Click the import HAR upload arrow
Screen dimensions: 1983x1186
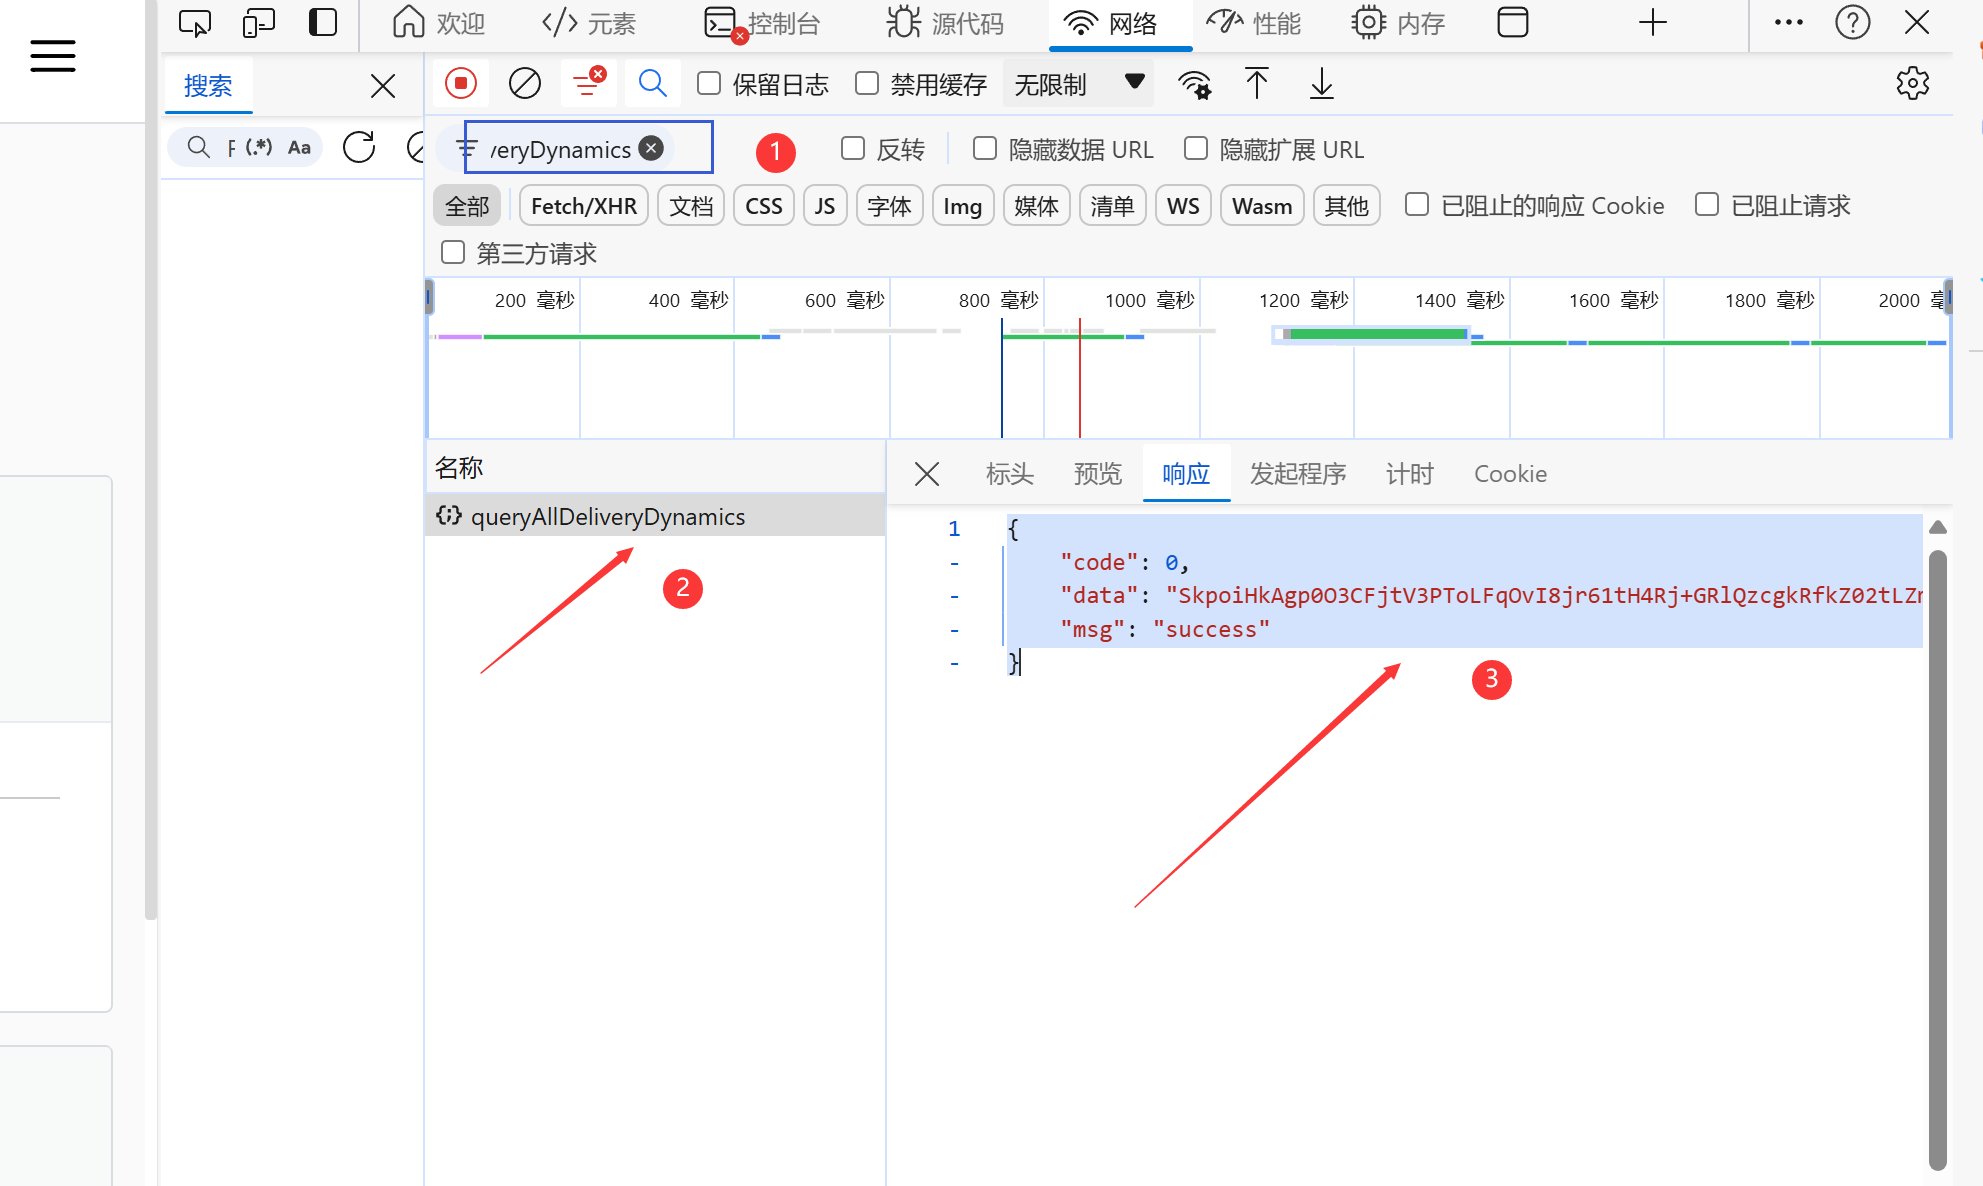click(1257, 84)
